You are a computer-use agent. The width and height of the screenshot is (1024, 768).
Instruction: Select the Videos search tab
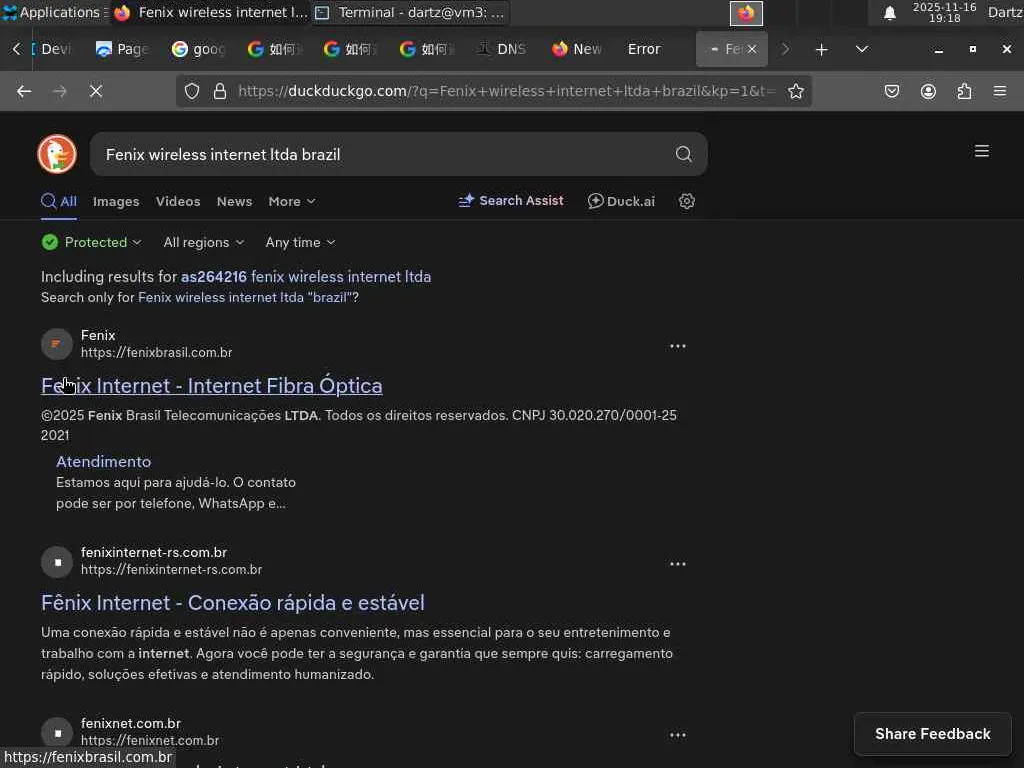(x=178, y=202)
